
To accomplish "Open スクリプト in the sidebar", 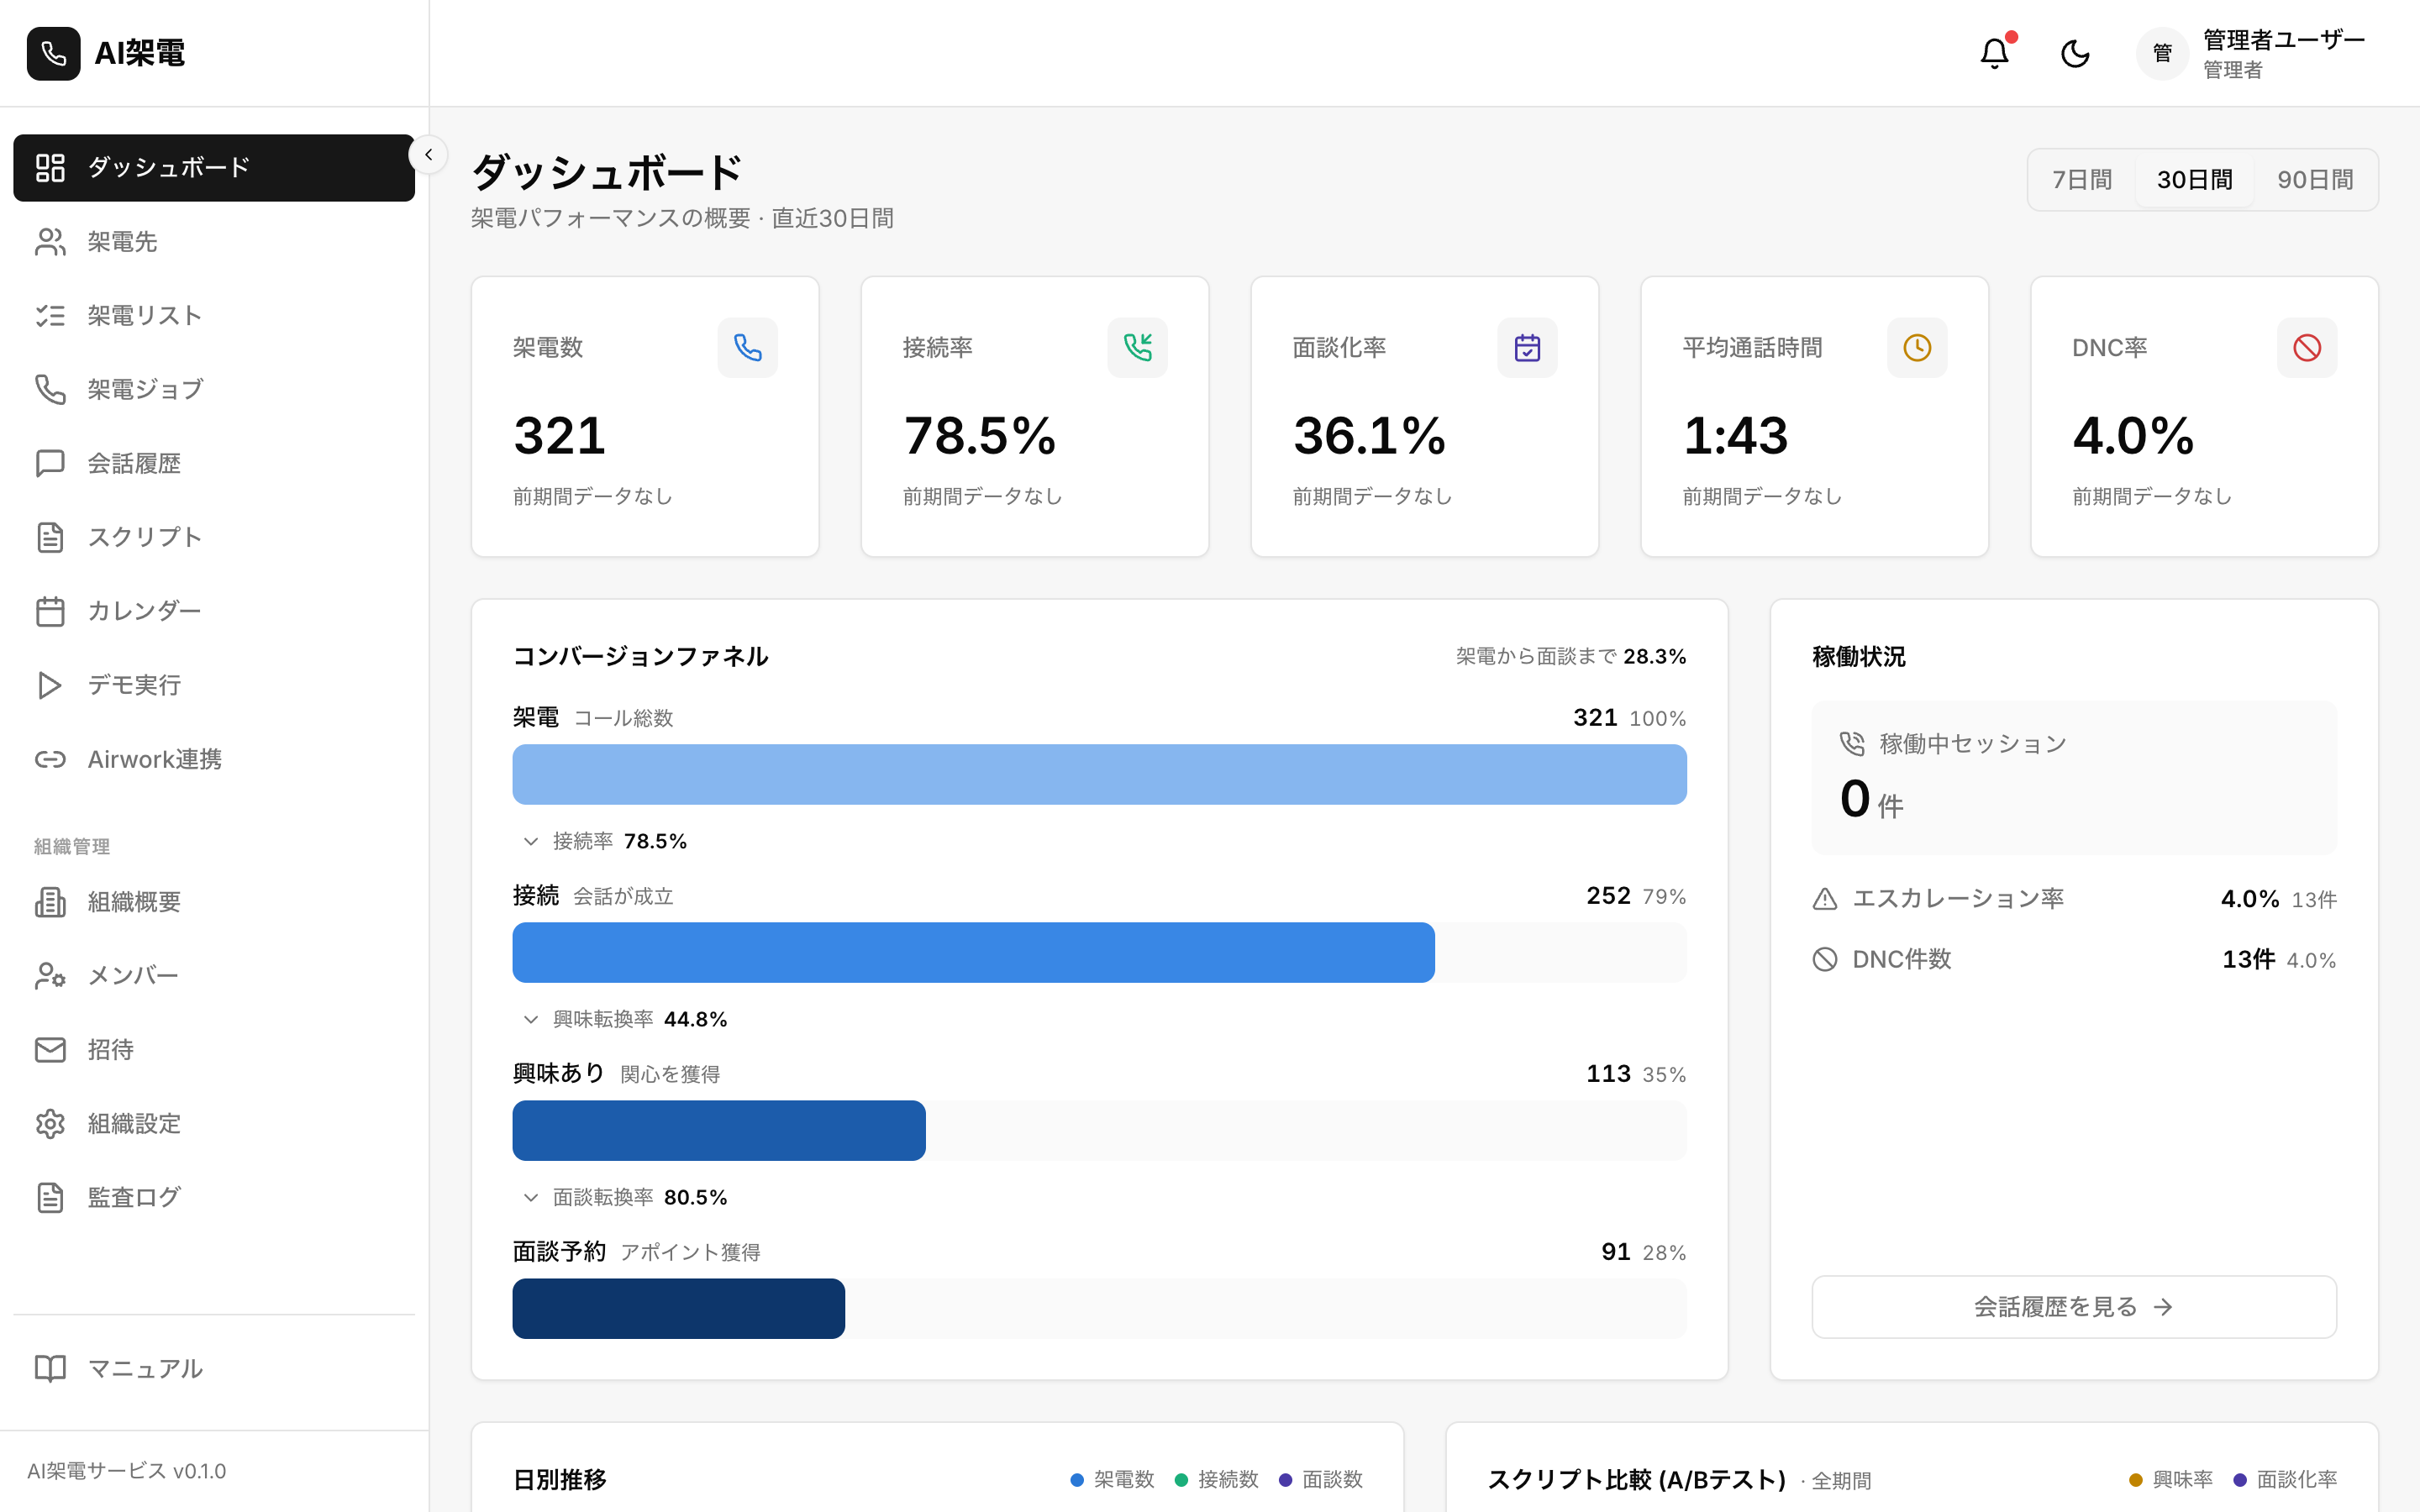I will [x=214, y=537].
